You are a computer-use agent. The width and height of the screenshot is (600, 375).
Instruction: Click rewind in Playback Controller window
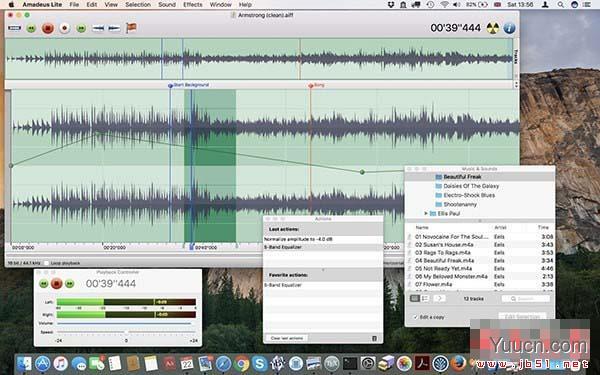(x=44, y=284)
